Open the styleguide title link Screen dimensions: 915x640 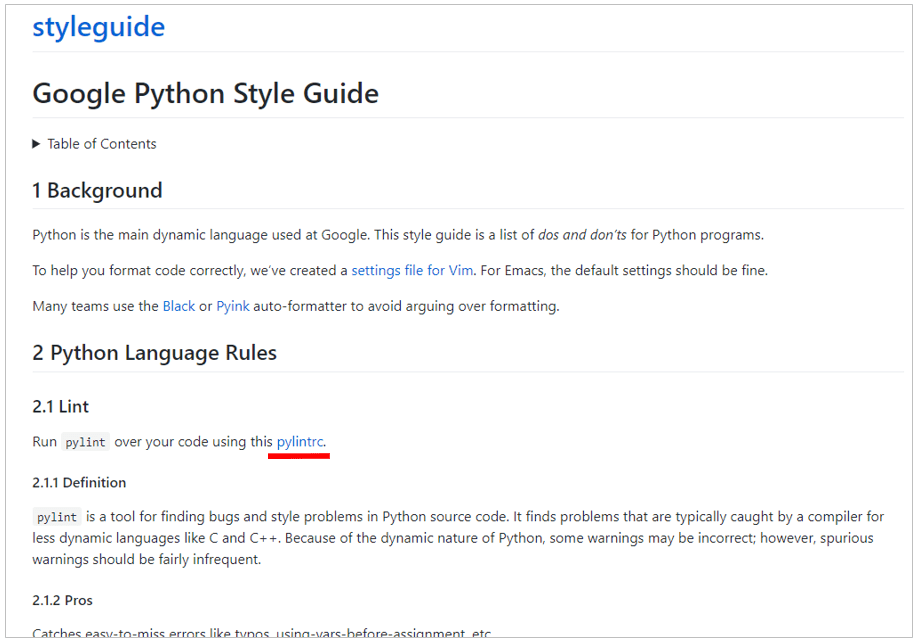point(99,27)
